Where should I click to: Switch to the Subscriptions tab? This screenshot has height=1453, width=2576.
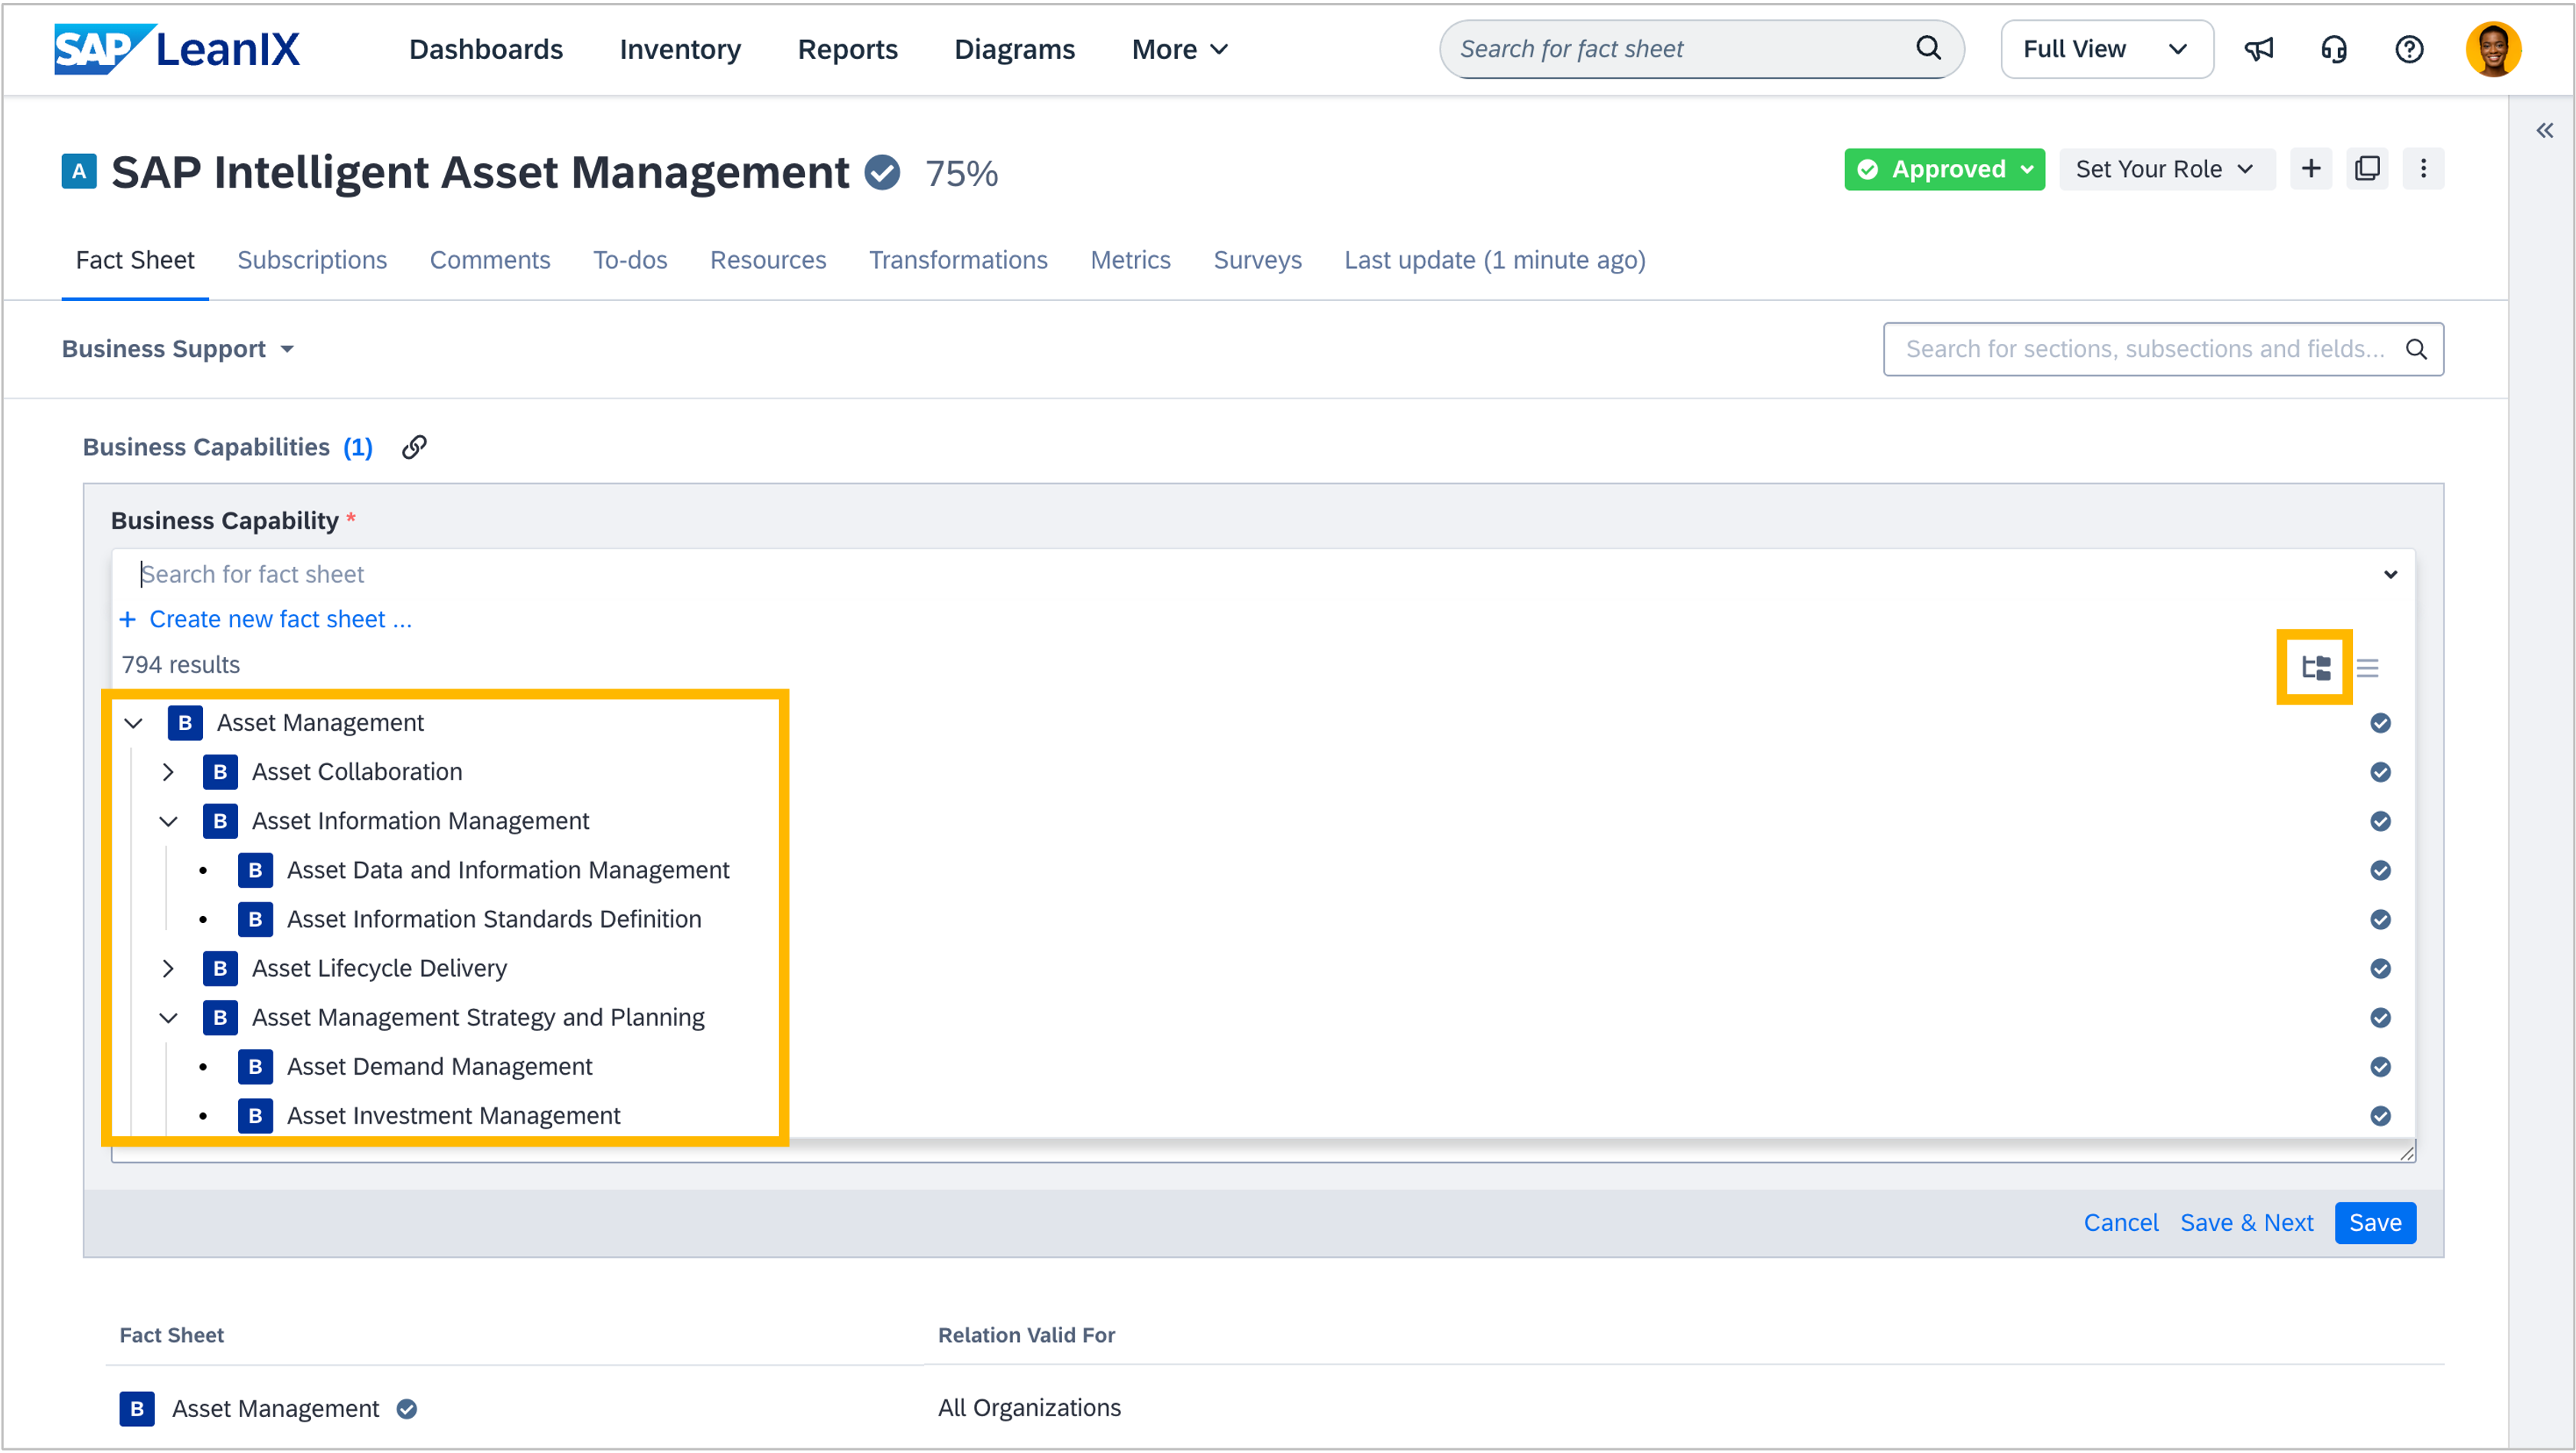[312, 260]
